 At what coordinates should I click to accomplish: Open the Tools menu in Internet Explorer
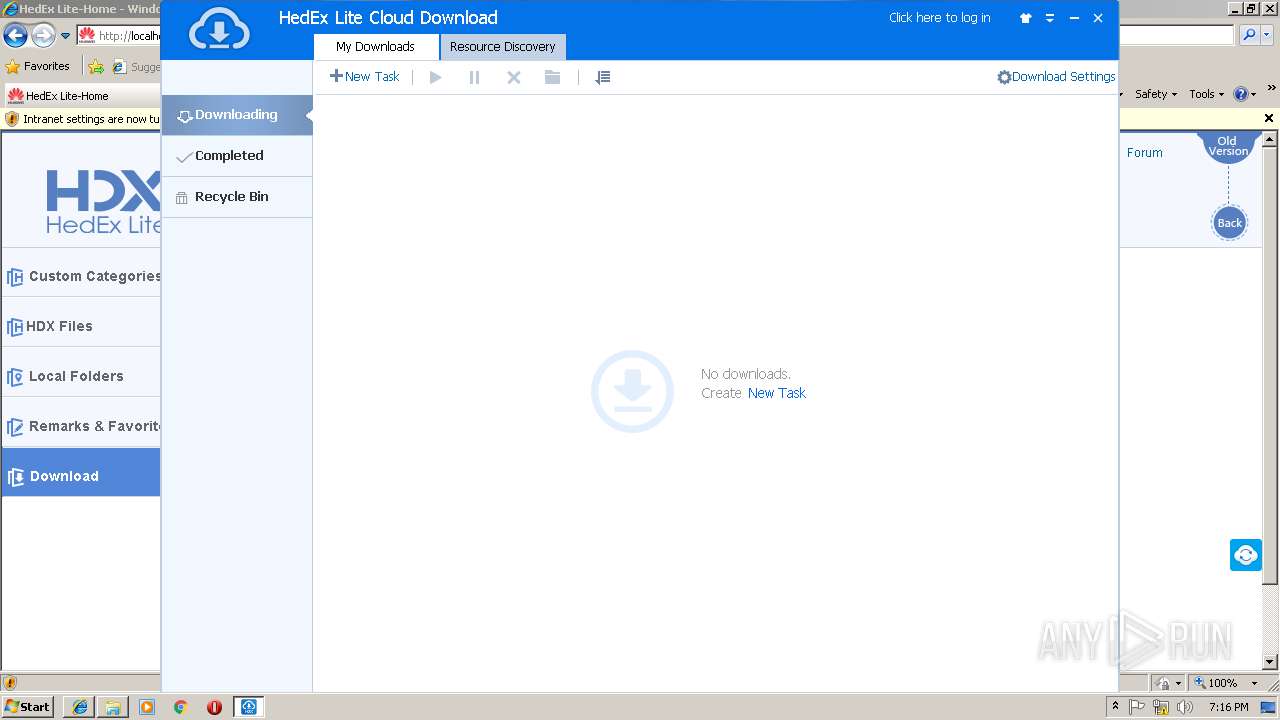click(1207, 94)
